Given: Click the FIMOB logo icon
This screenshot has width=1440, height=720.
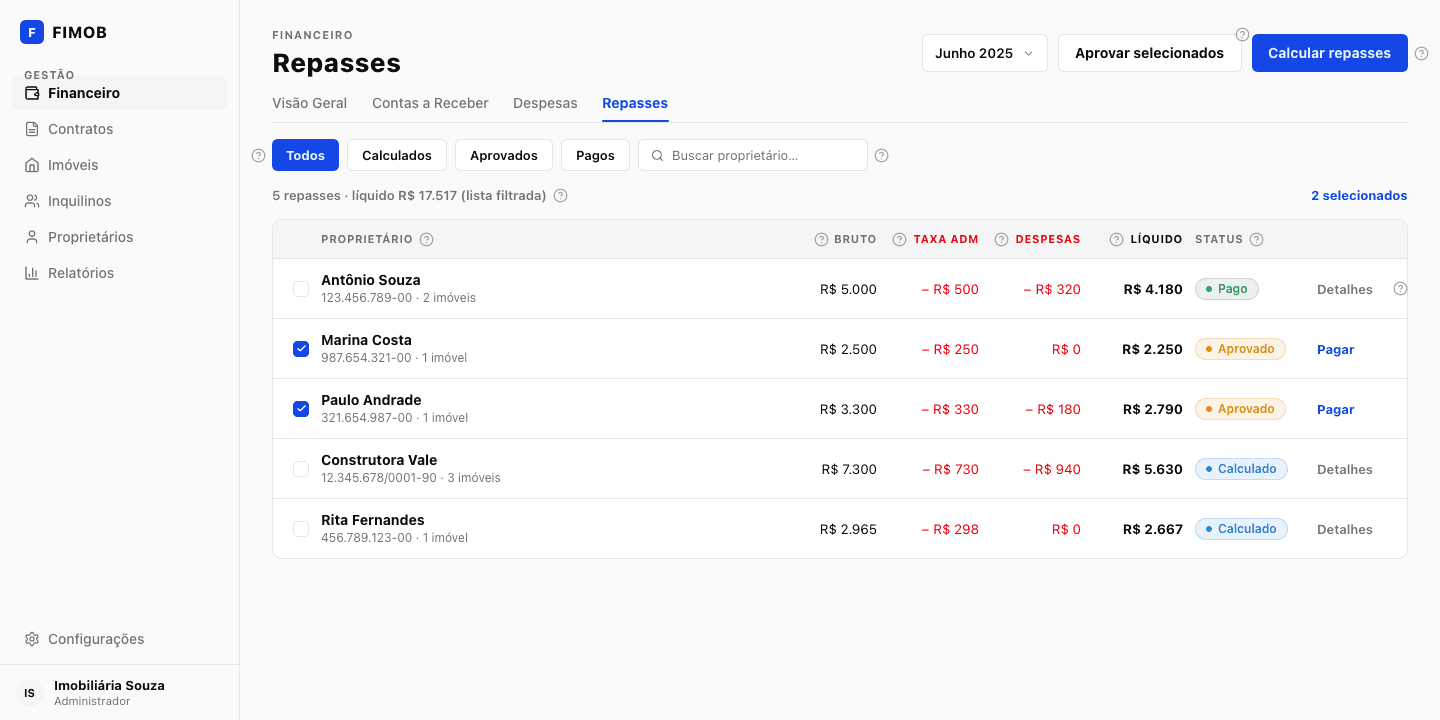Looking at the screenshot, I should click(x=32, y=32).
